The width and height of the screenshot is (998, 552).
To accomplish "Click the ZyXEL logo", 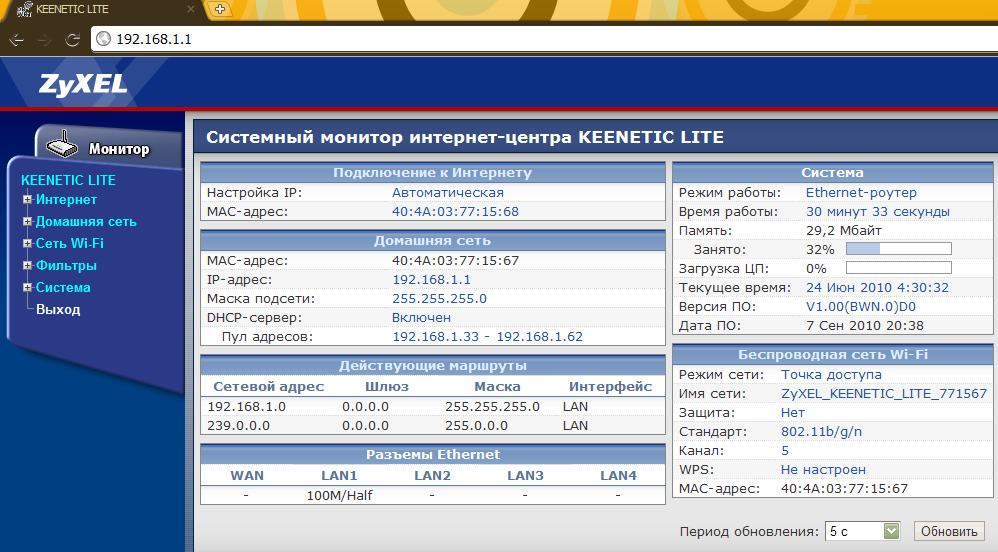I will point(83,84).
